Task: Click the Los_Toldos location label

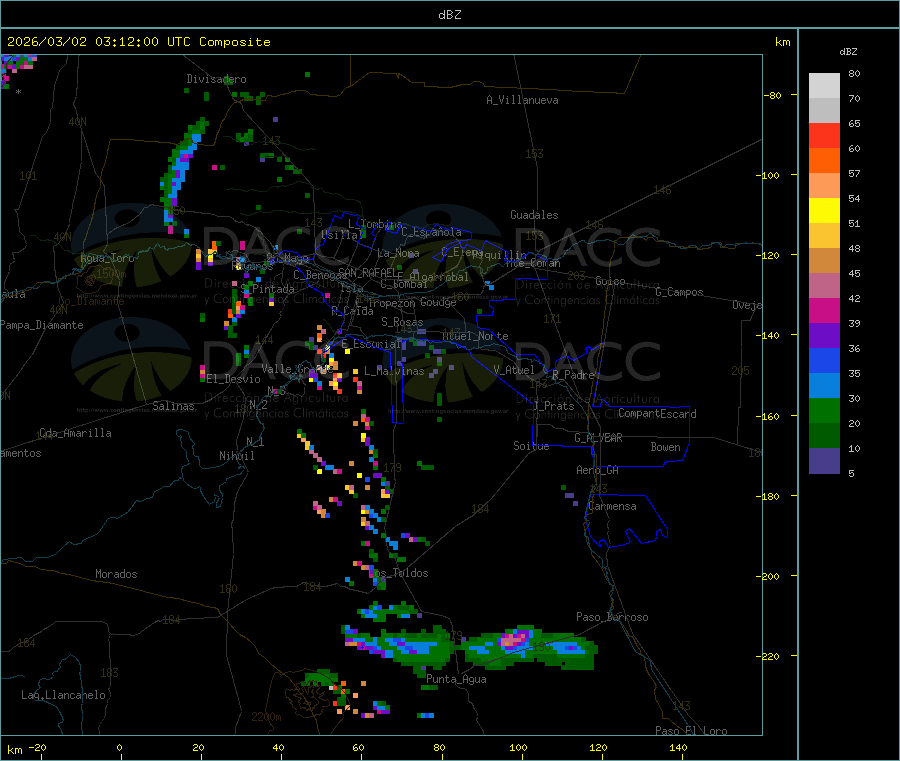Action: (x=400, y=573)
